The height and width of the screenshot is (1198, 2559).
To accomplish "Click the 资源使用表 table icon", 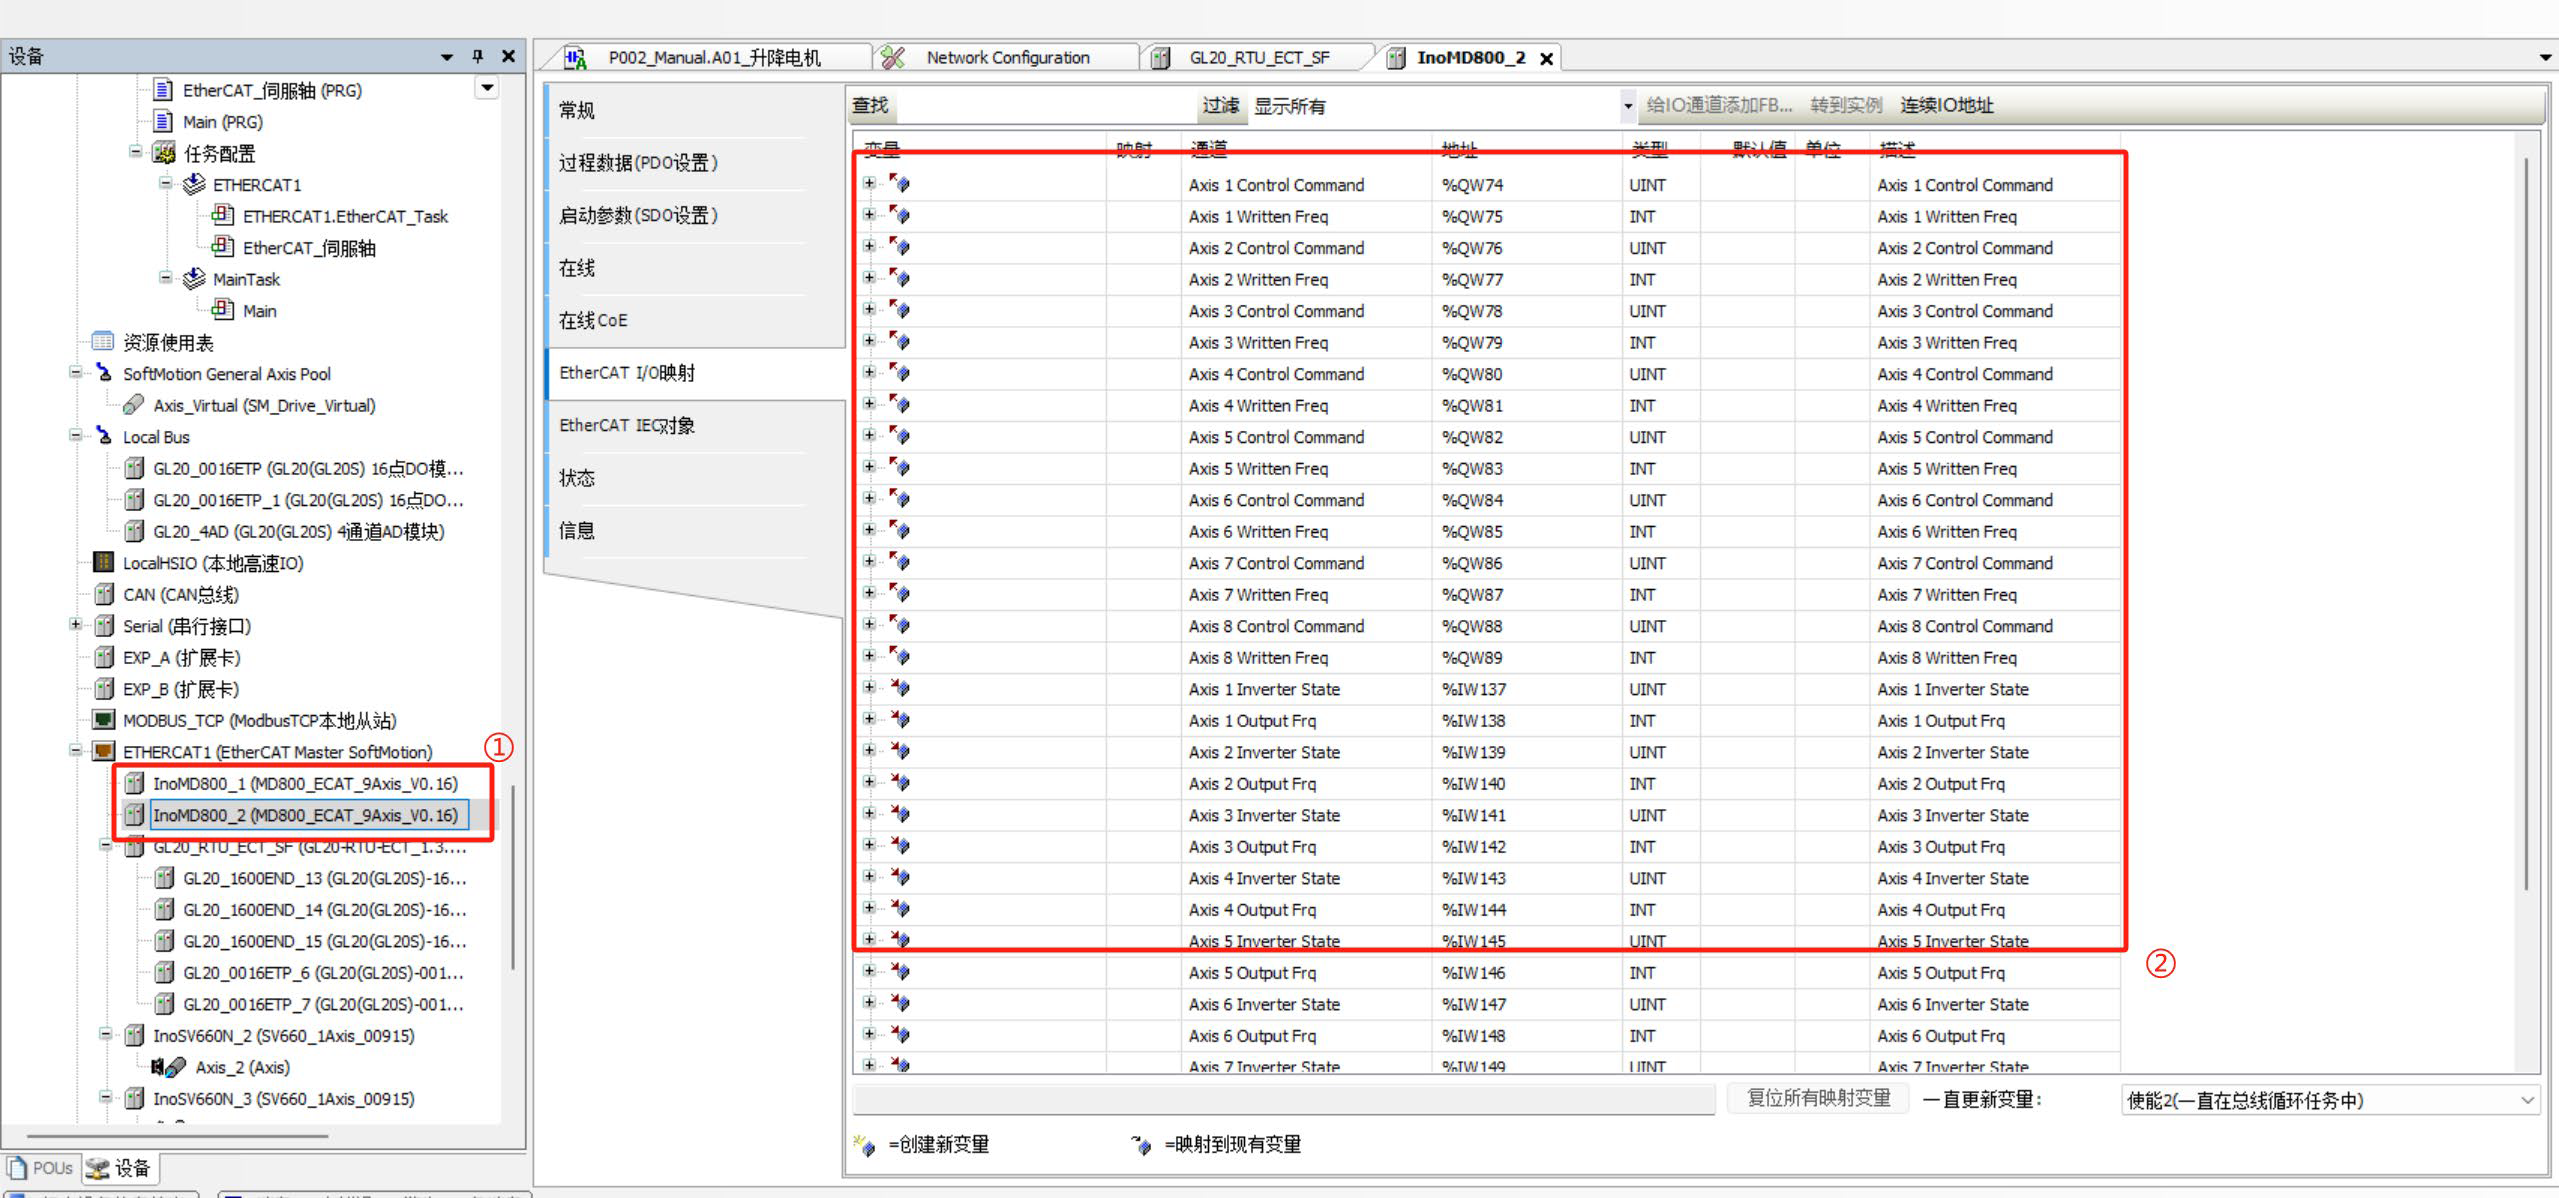I will tap(103, 342).
